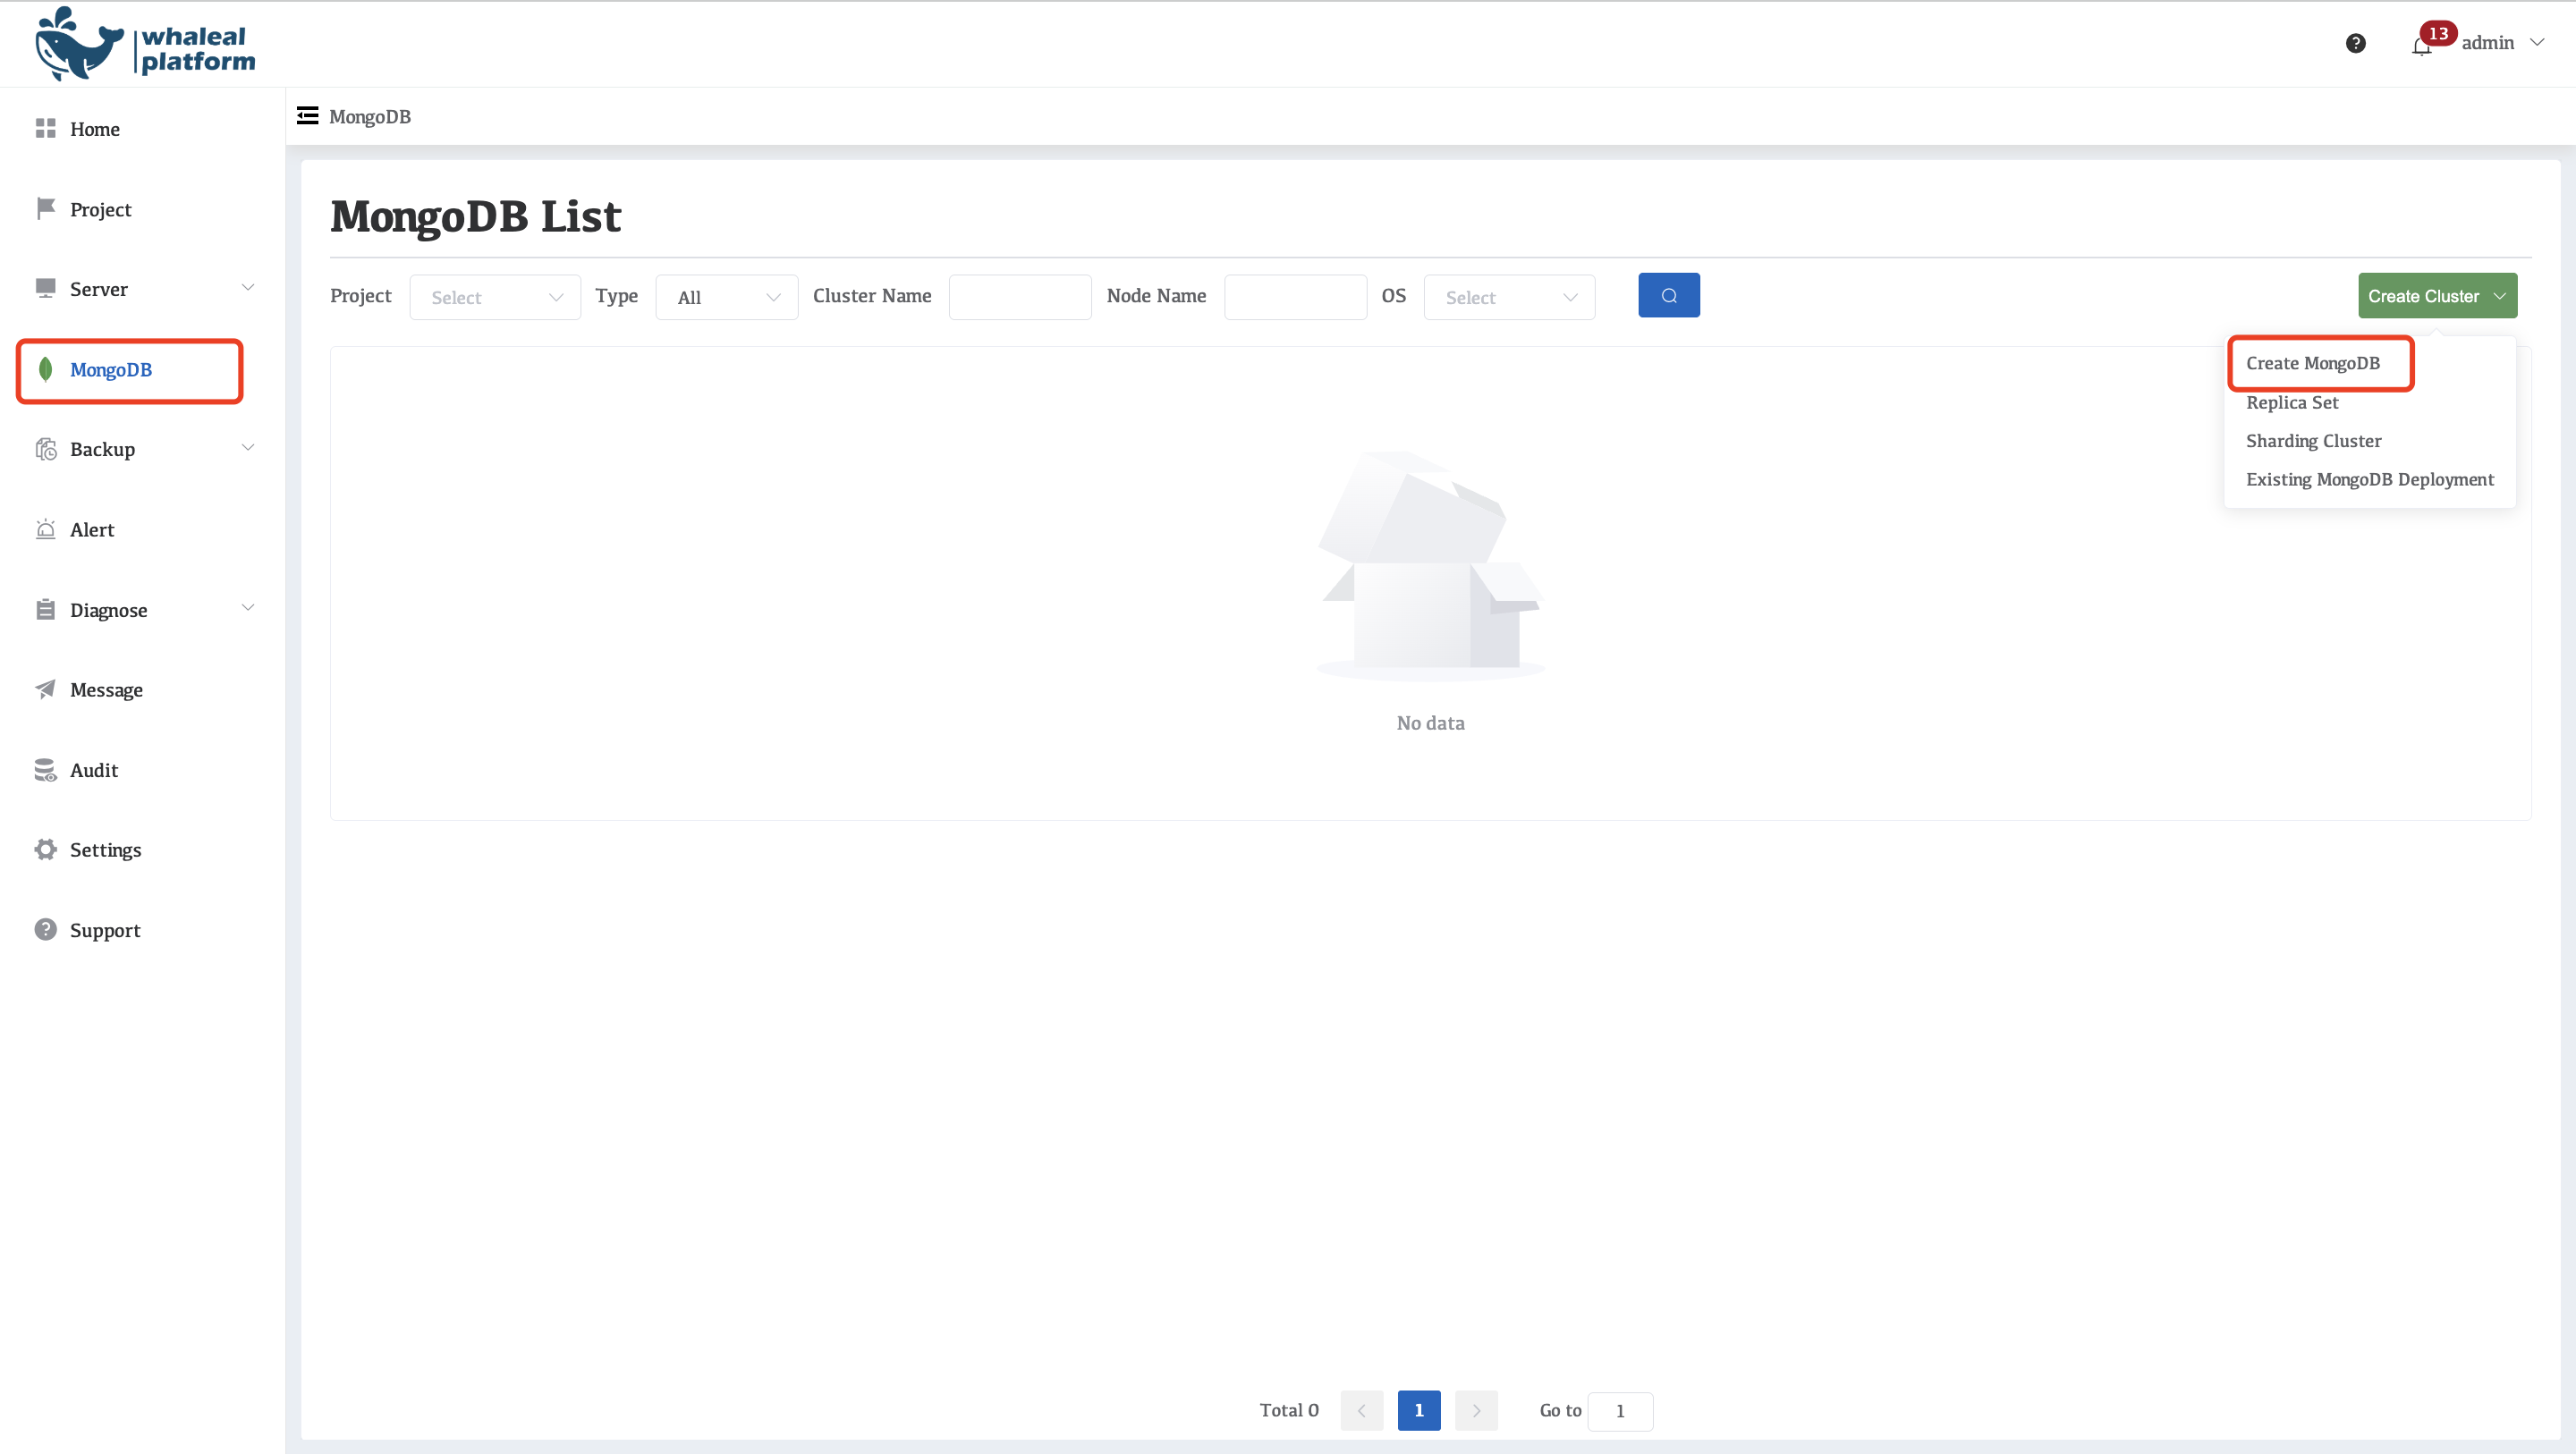Open the Project filter dropdown
2576x1454 pixels.
click(x=495, y=298)
